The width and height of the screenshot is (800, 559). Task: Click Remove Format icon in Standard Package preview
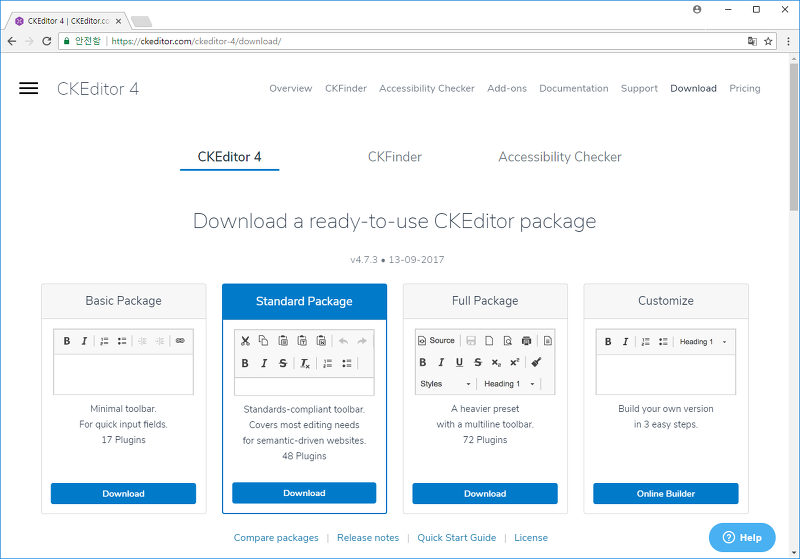305,363
